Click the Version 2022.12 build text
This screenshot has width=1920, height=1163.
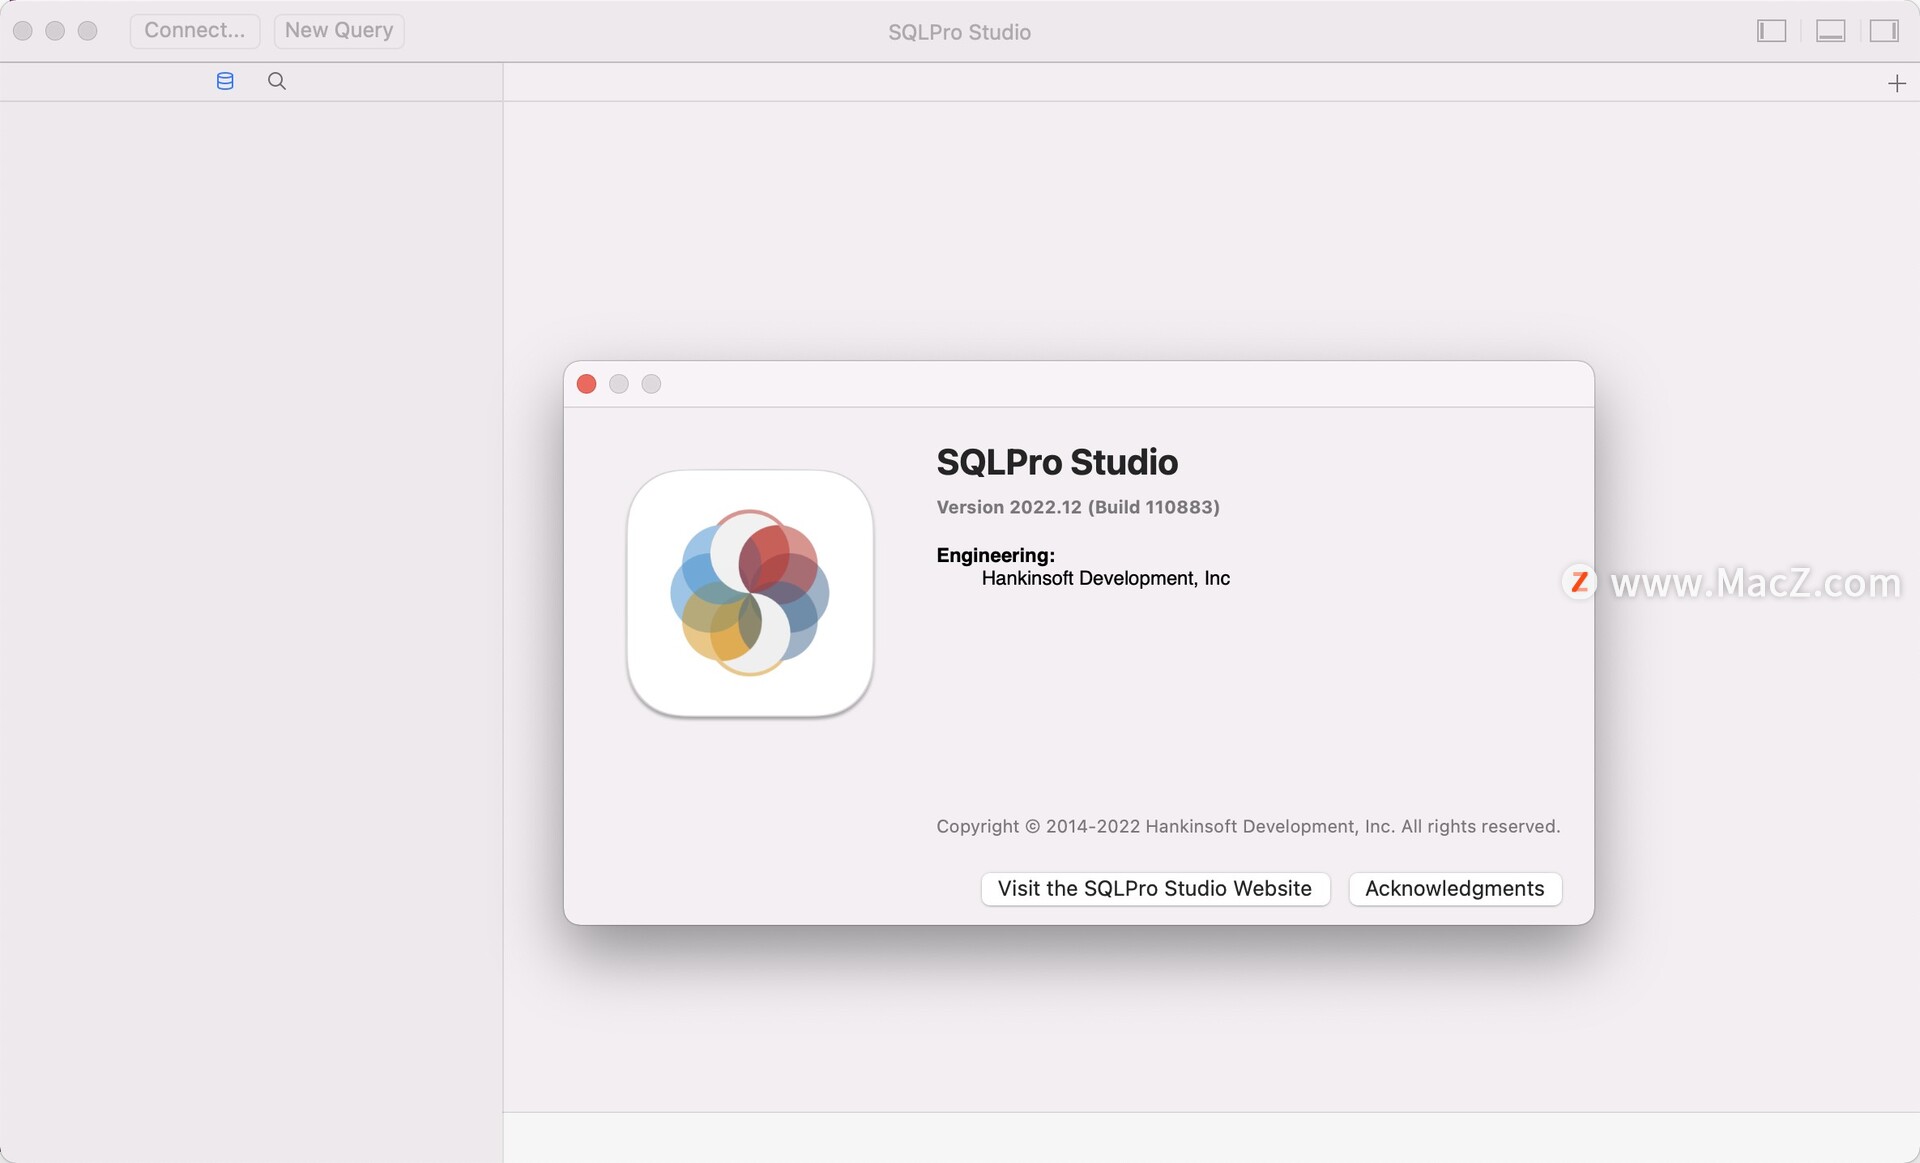[x=1077, y=507]
